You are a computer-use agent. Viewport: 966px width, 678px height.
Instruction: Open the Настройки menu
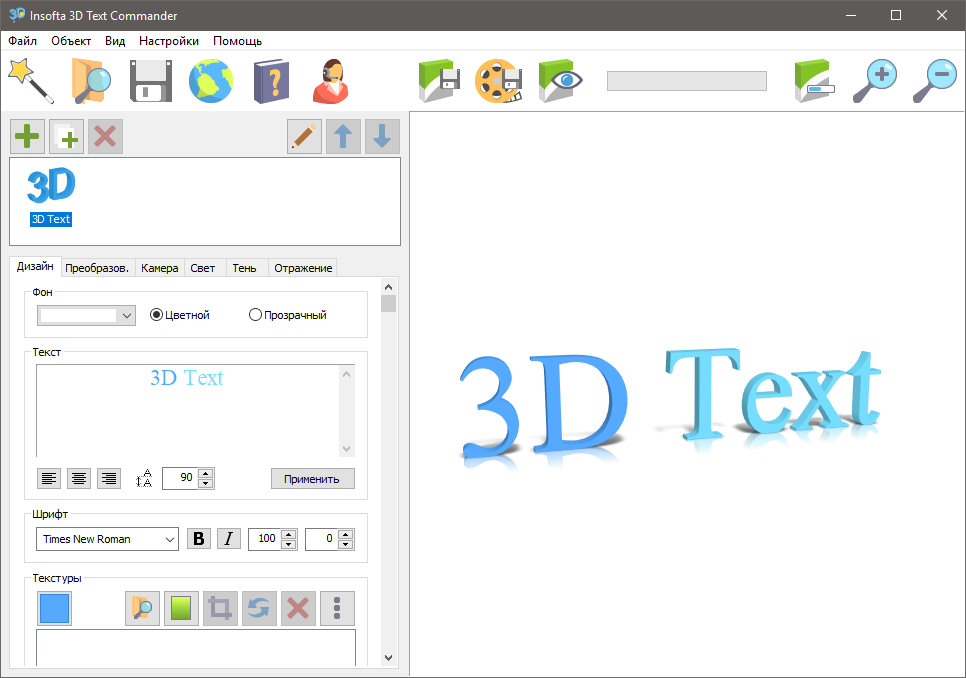(x=169, y=41)
